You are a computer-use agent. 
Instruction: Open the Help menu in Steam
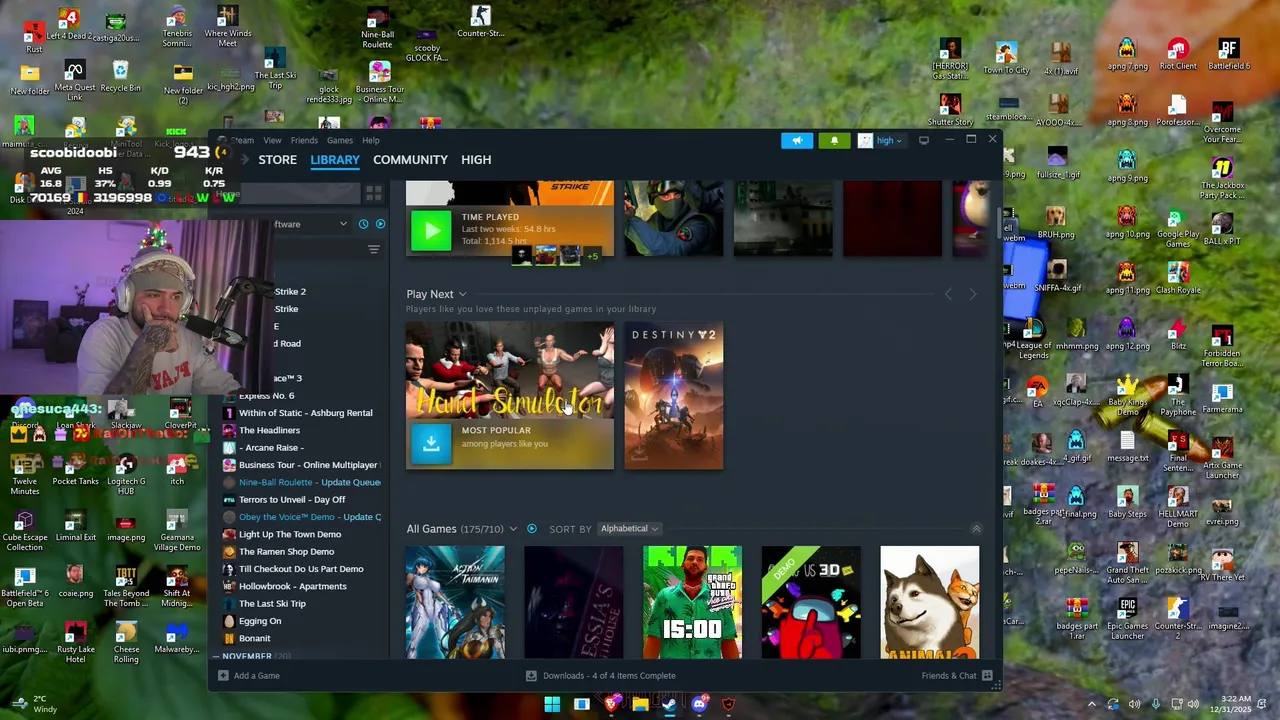click(371, 141)
